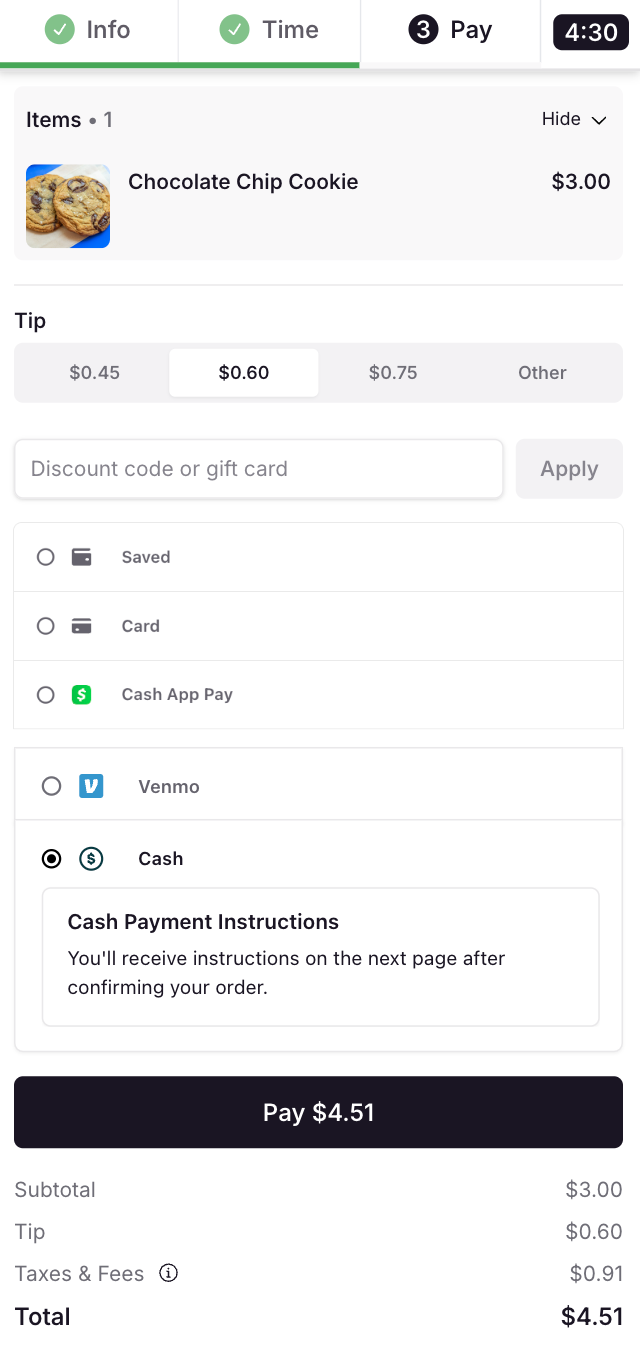Go back to the Info step tab
The width and height of the screenshot is (640, 1348).
89,30
